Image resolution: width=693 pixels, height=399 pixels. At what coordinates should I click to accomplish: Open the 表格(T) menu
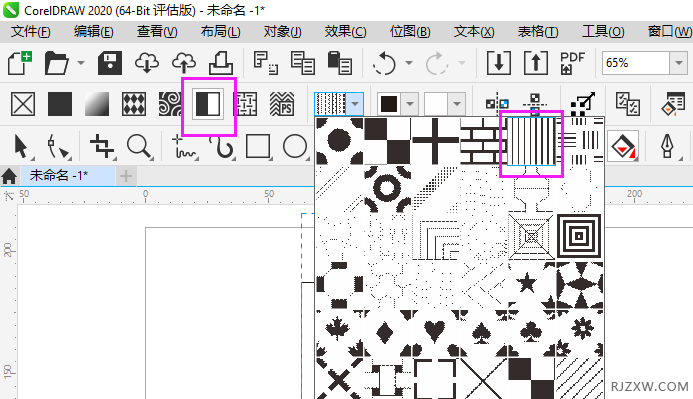point(538,31)
